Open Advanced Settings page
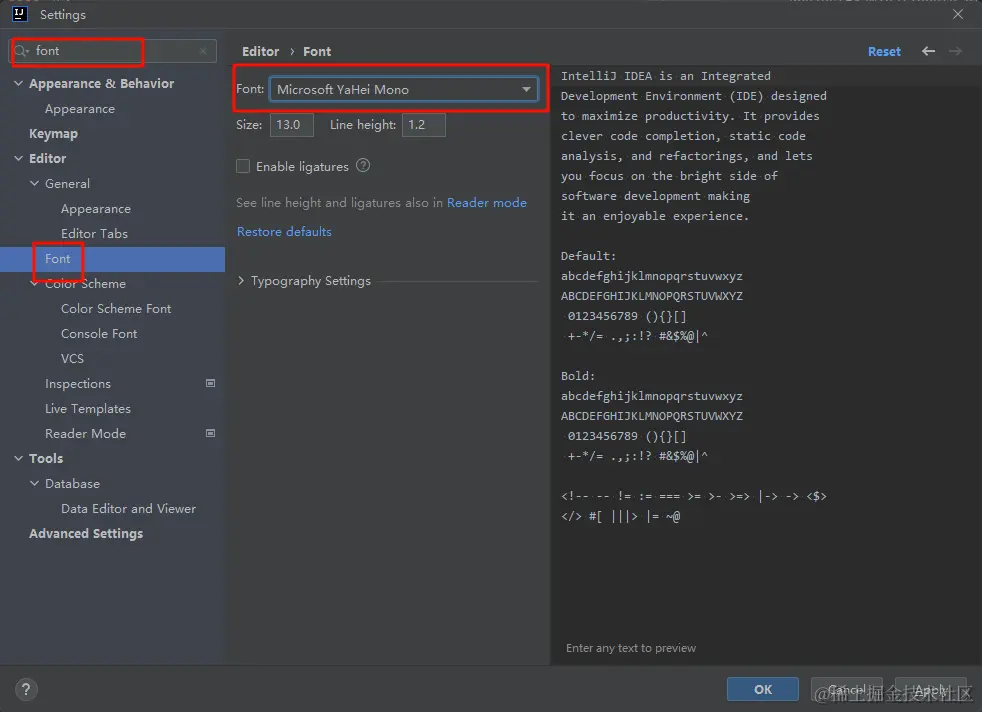Screen dimensions: 982x712 [x=86, y=534]
